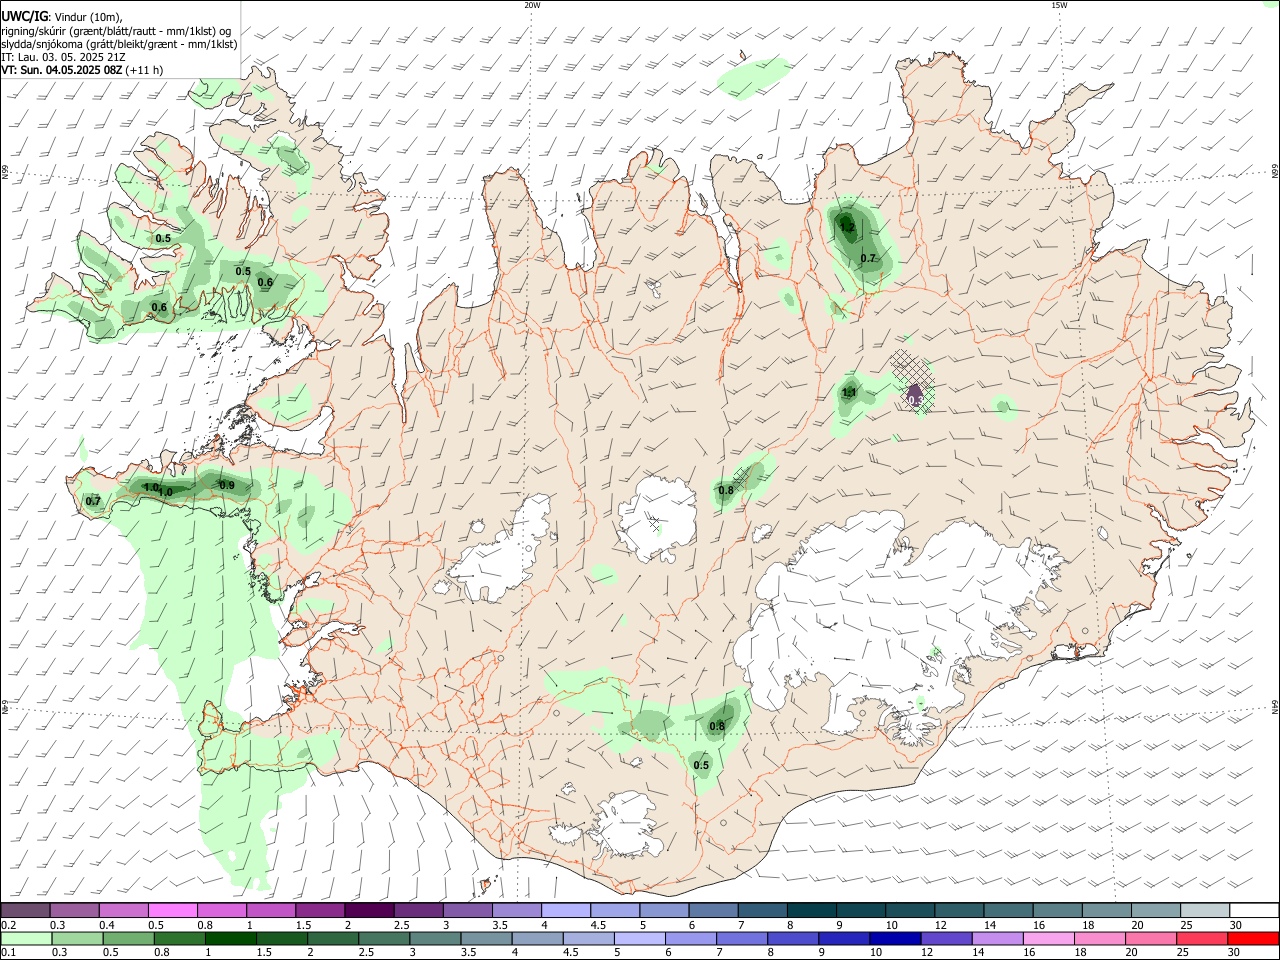The width and height of the screenshot is (1280, 960).
Task: Click the 1.2 precipitation value on the map
Action: (x=847, y=228)
